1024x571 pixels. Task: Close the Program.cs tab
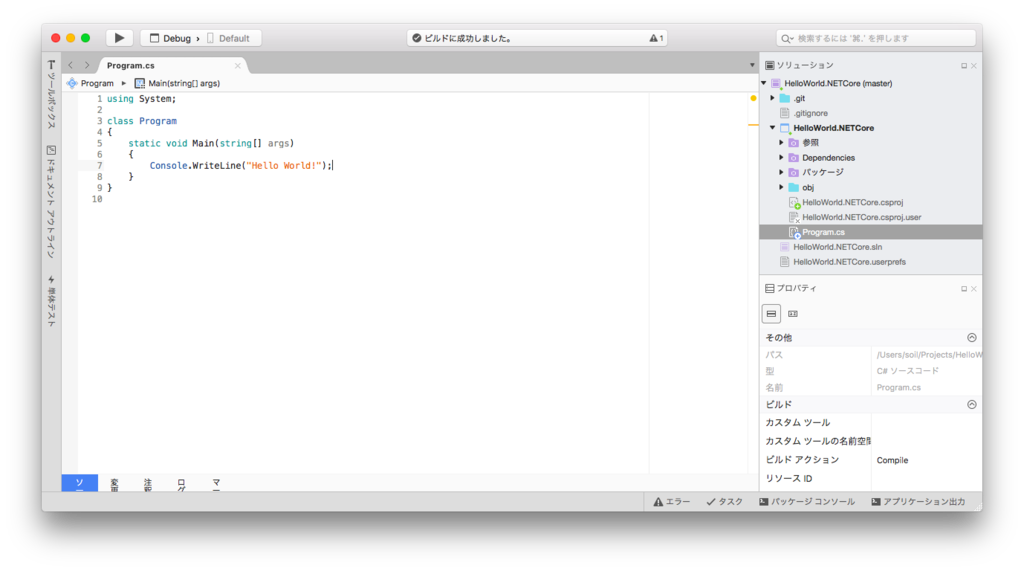238,66
